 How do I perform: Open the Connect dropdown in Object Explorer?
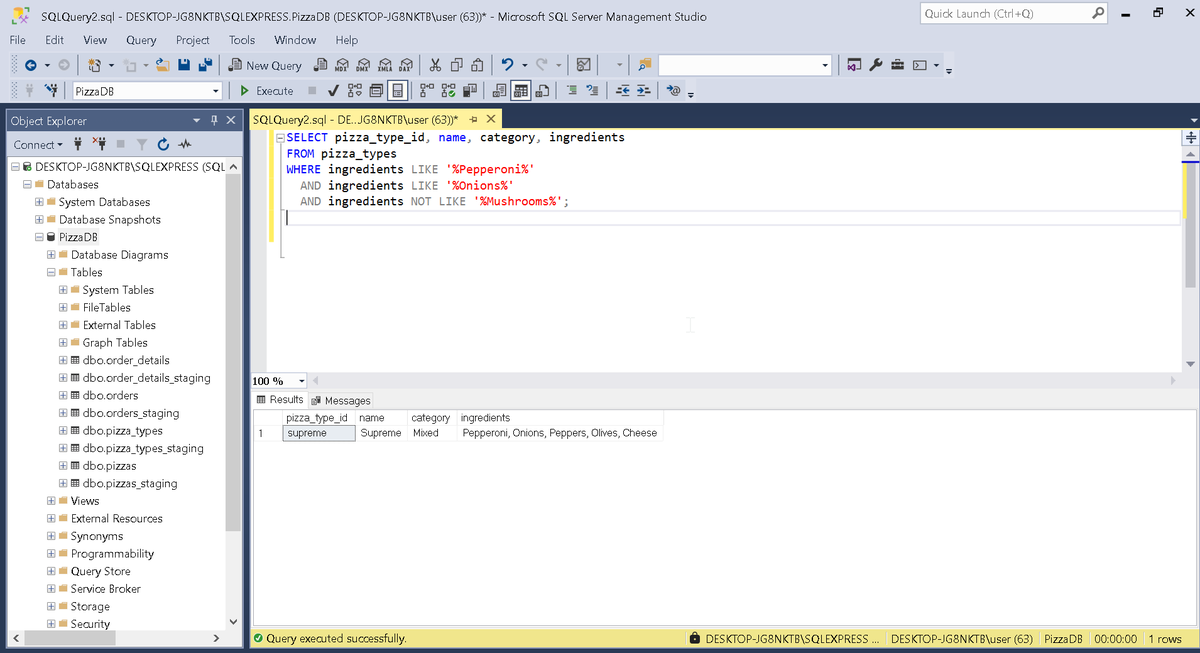(x=38, y=145)
